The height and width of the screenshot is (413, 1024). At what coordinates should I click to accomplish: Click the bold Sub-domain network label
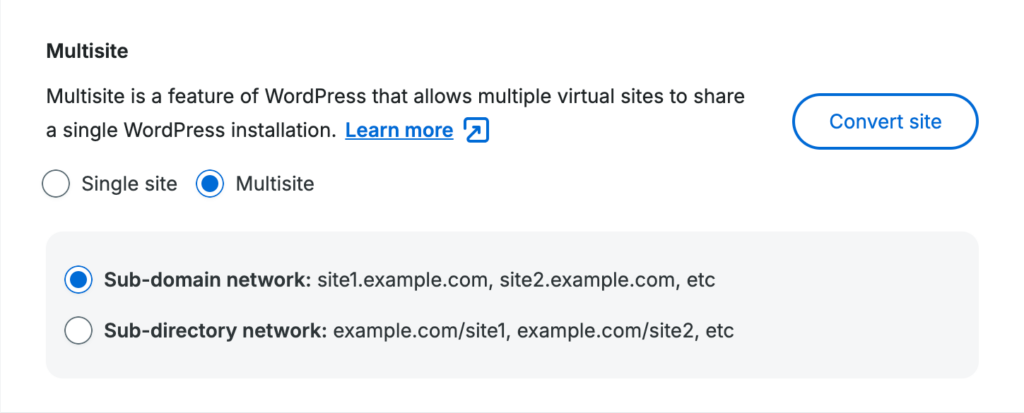click(207, 280)
